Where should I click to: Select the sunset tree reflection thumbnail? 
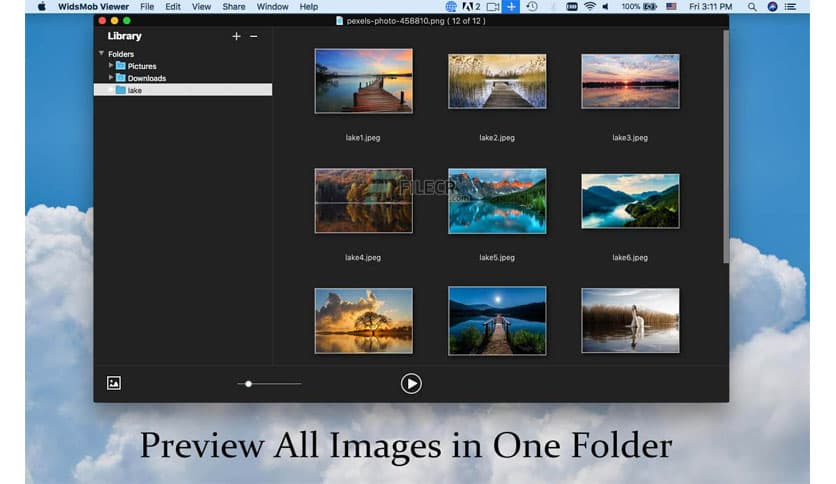(364, 321)
